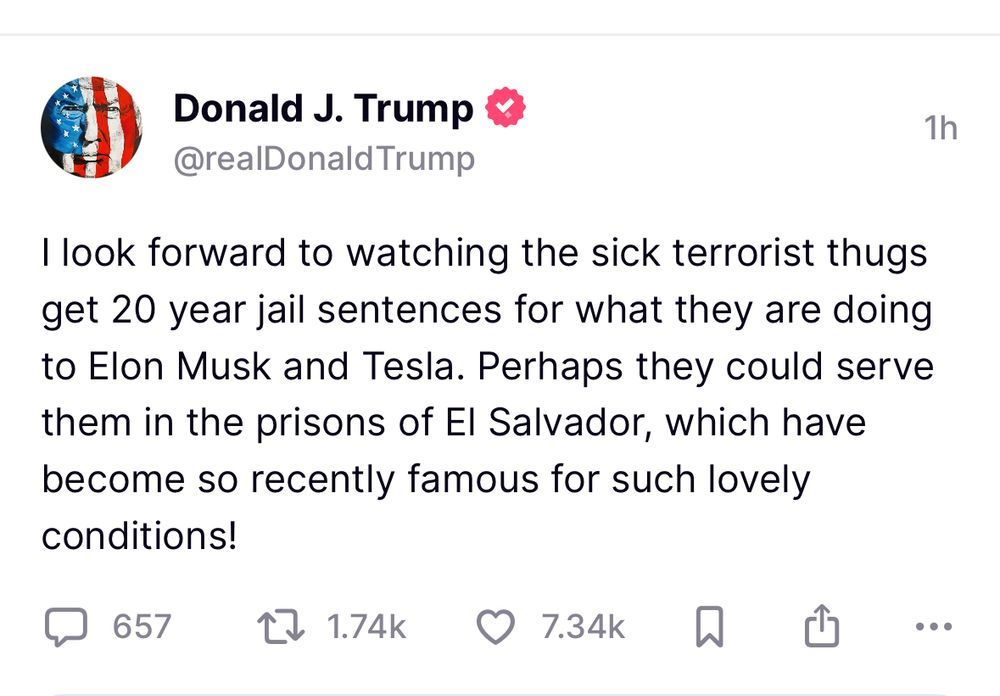The width and height of the screenshot is (1000, 696).
Task: View the 657 replies
Action: click(140, 628)
